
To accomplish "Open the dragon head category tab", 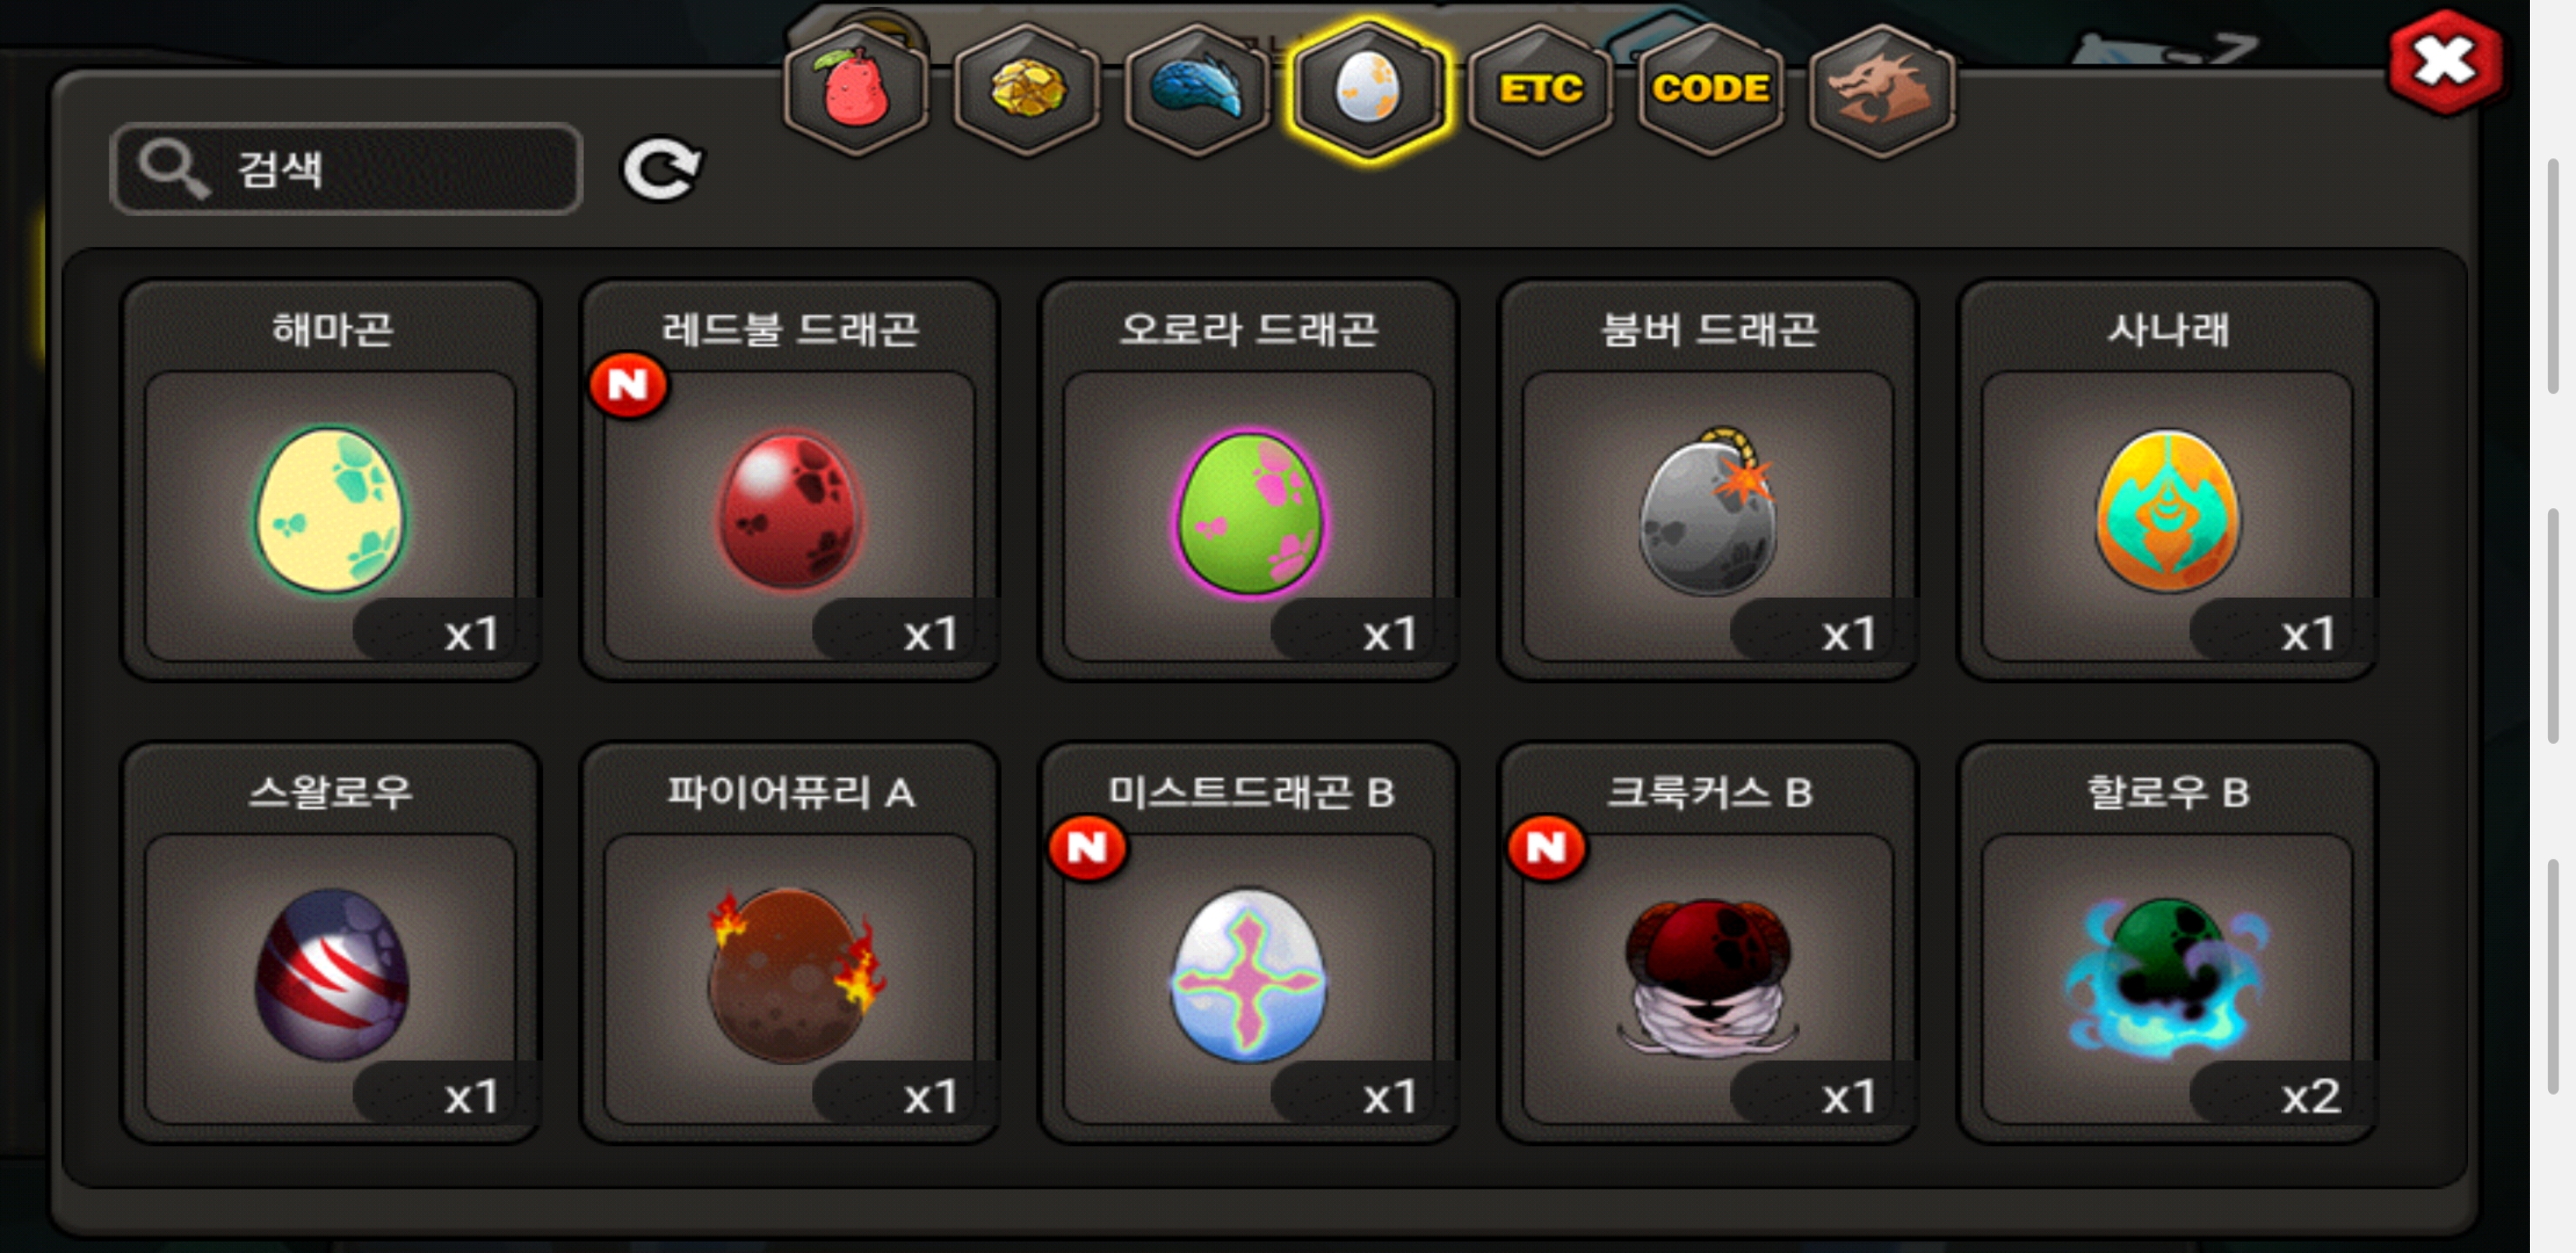I will click(x=1882, y=90).
